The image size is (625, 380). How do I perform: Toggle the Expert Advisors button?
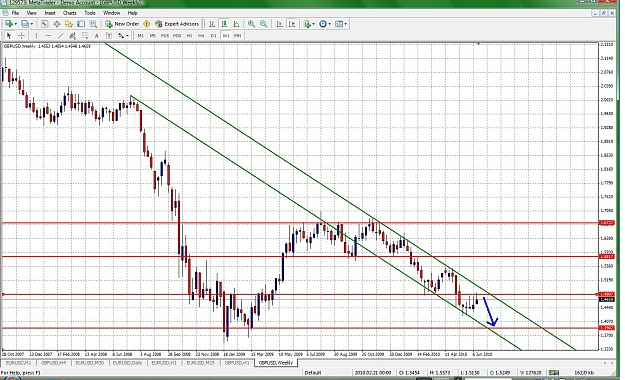pyautogui.click(x=177, y=24)
